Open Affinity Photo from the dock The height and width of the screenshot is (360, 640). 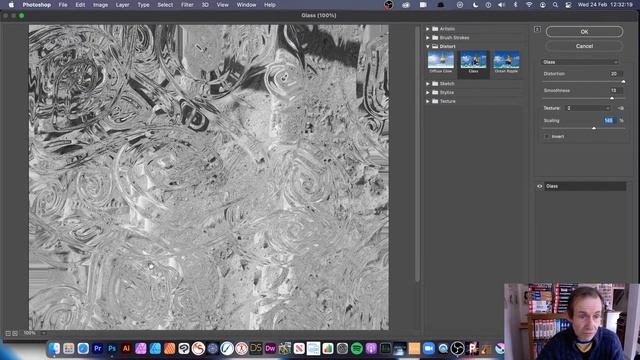coord(140,349)
